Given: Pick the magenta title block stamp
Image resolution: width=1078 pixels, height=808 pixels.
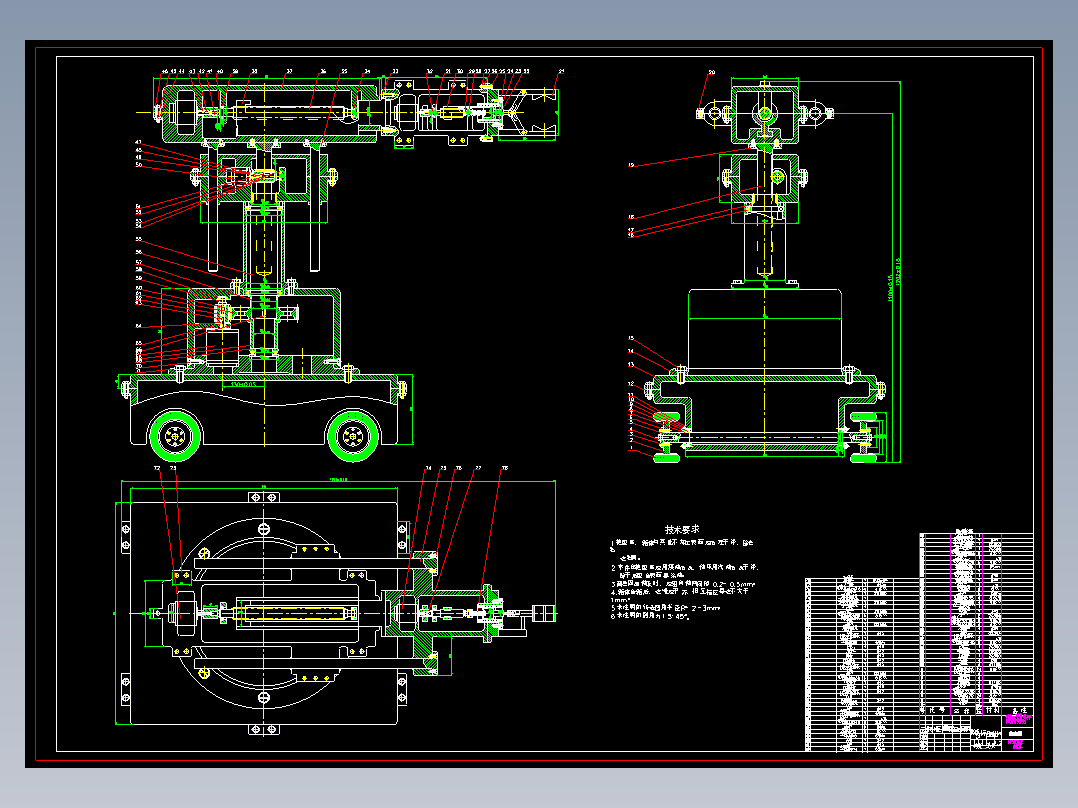Looking at the screenshot, I should pos(1018,720).
